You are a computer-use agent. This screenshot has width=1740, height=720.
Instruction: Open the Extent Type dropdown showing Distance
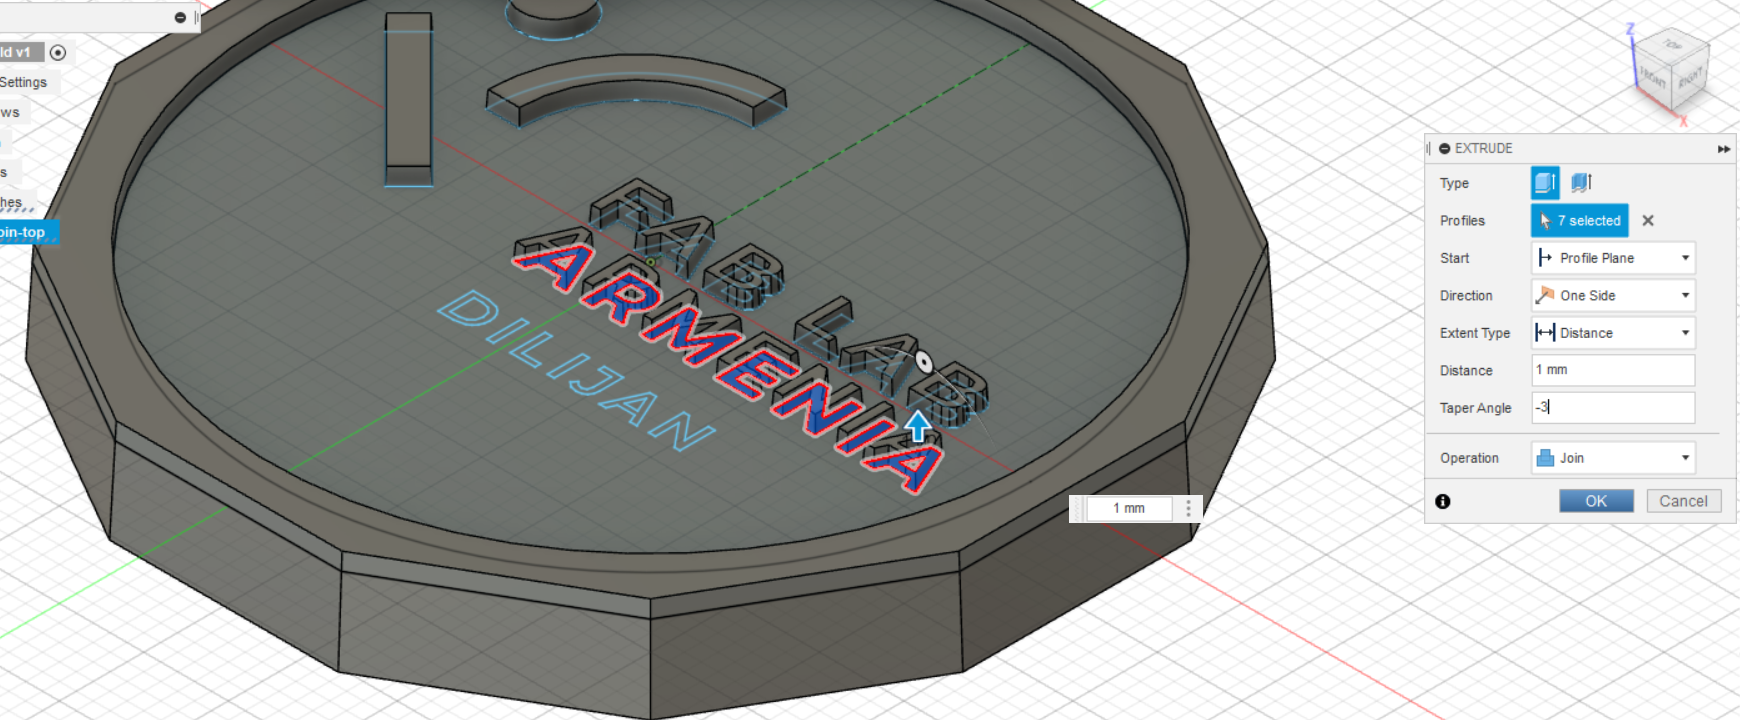click(1613, 333)
